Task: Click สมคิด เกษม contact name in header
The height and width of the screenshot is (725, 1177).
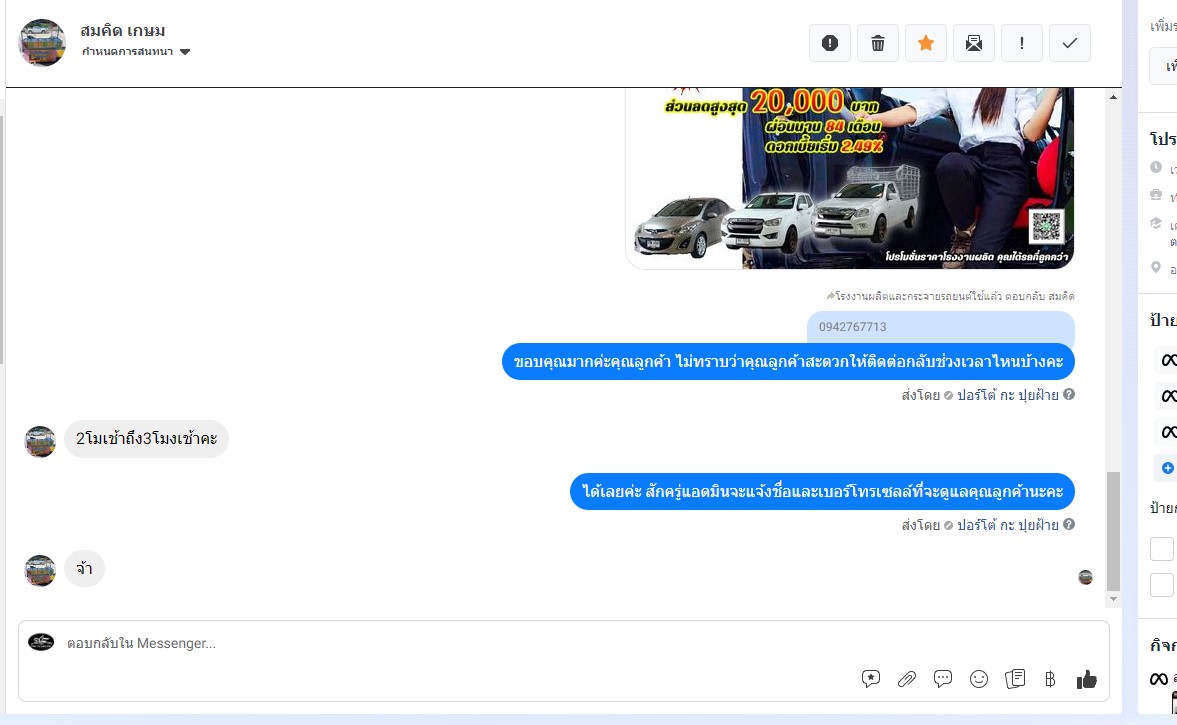Action: [x=123, y=31]
